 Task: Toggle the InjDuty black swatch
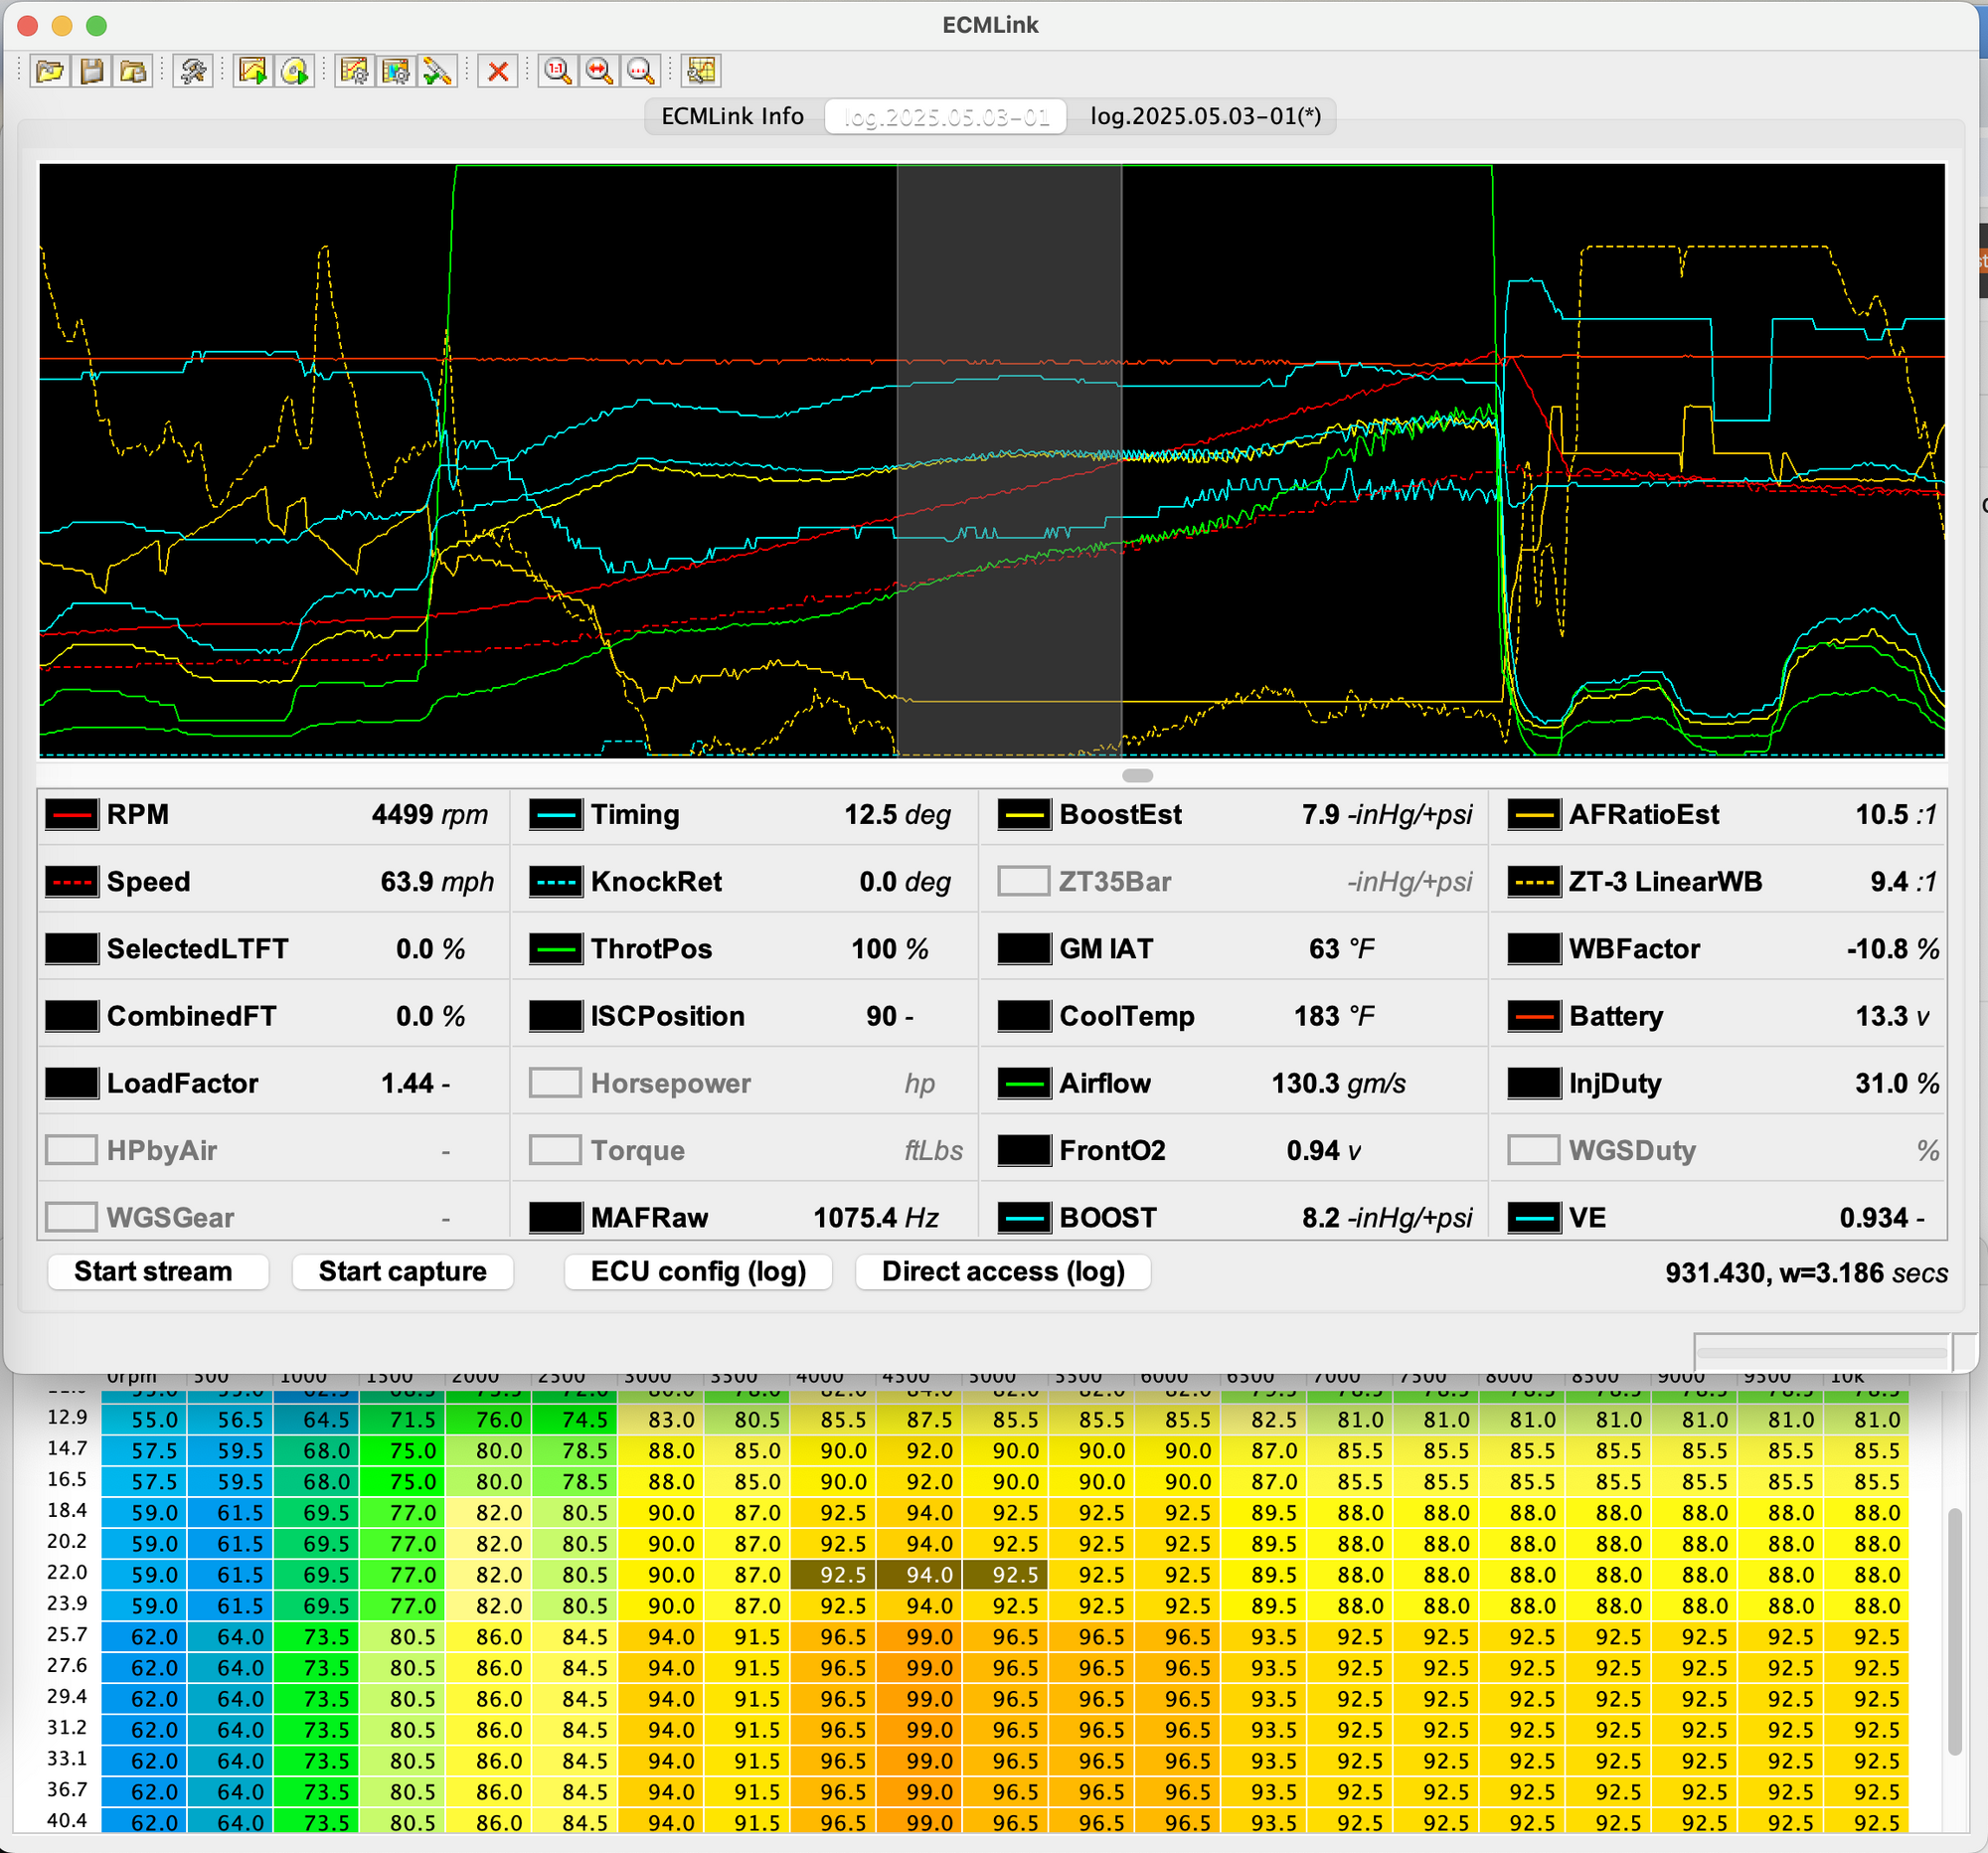point(1534,1083)
